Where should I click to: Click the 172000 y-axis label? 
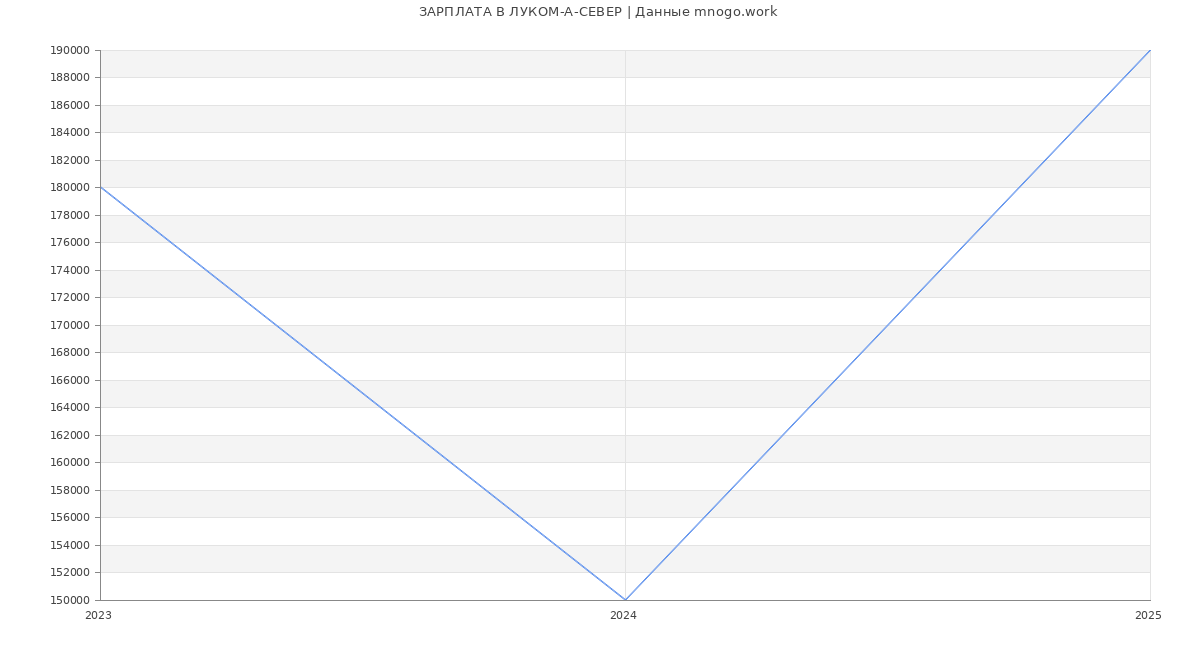coord(70,298)
